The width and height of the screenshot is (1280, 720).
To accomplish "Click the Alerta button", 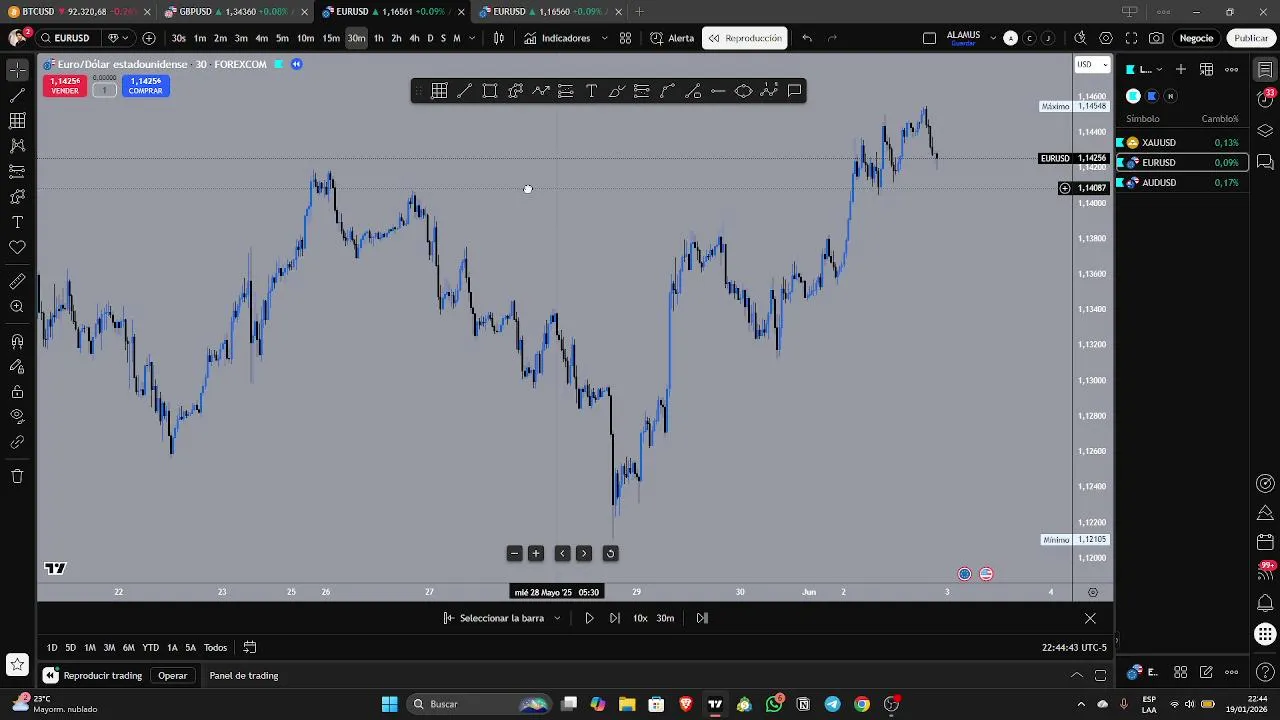I will point(672,38).
